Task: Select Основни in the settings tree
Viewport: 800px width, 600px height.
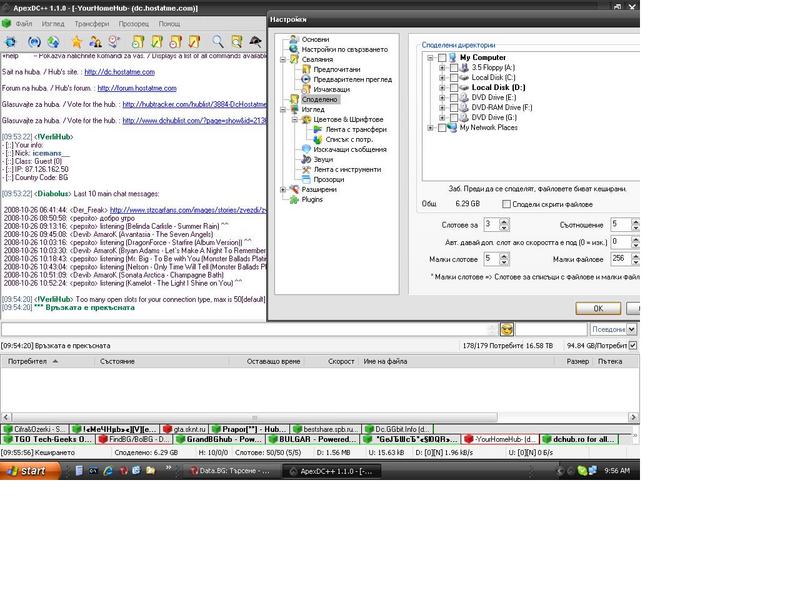Action: [315, 39]
